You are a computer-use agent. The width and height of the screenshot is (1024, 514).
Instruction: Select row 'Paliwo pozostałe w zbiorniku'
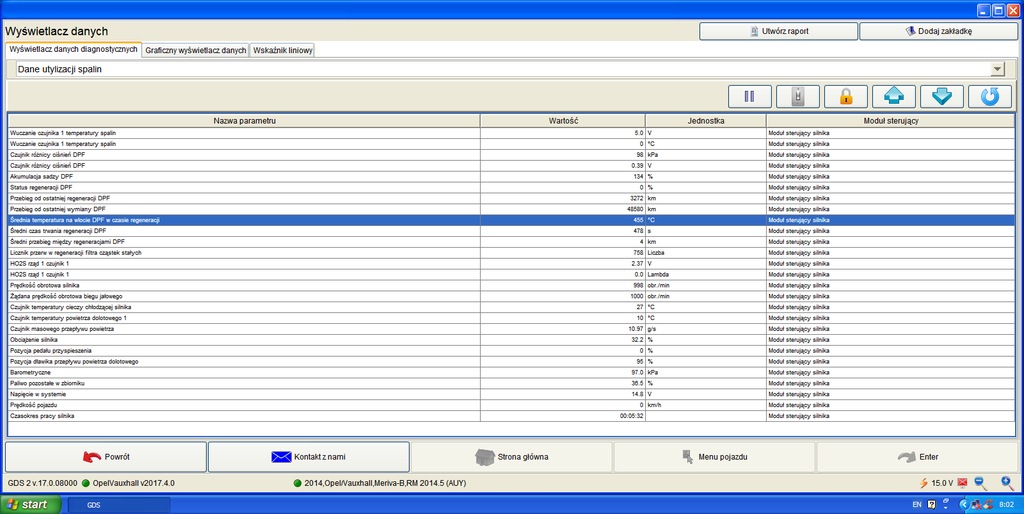[x=511, y=383]
